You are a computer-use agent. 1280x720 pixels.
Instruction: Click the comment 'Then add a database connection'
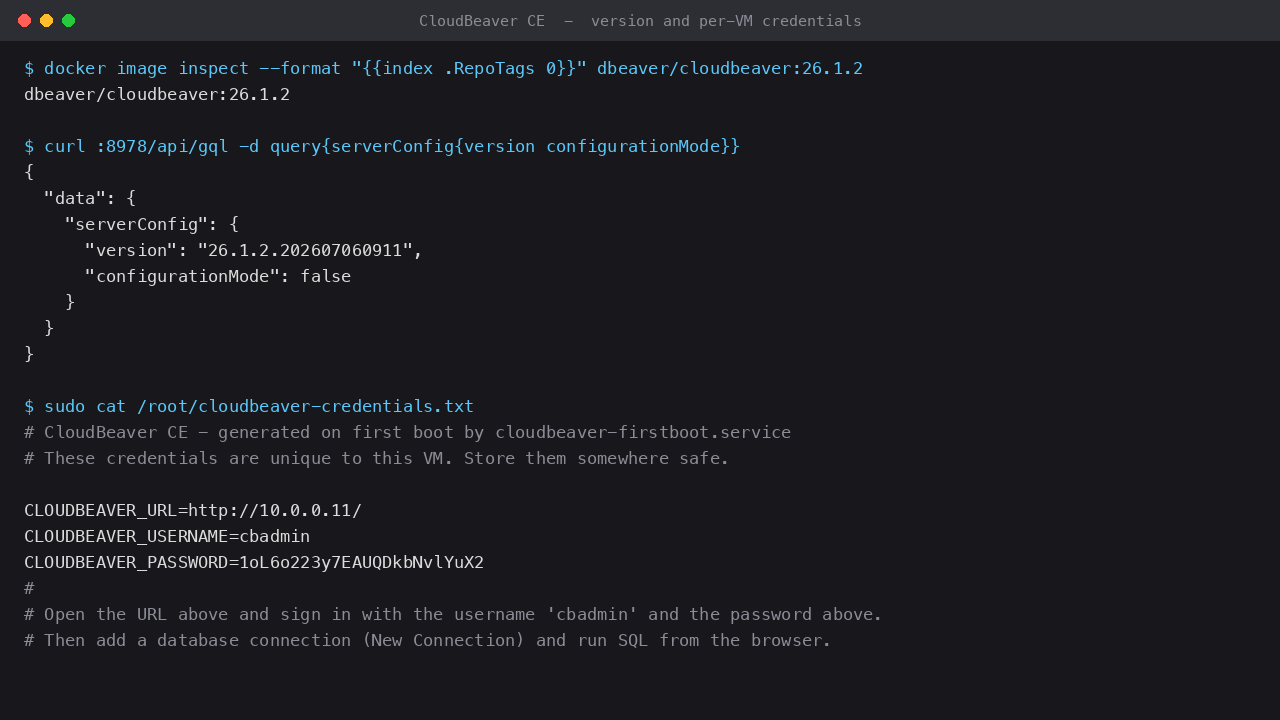[428, 640]
